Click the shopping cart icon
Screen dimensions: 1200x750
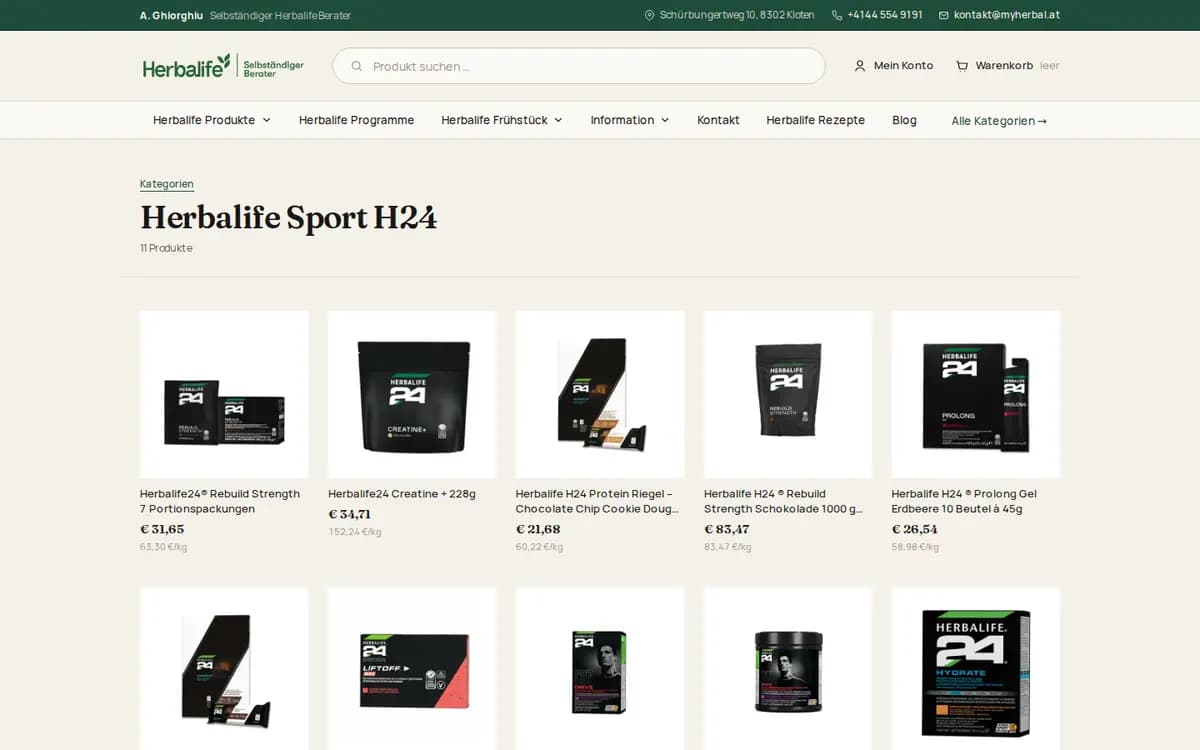(962, 66)
